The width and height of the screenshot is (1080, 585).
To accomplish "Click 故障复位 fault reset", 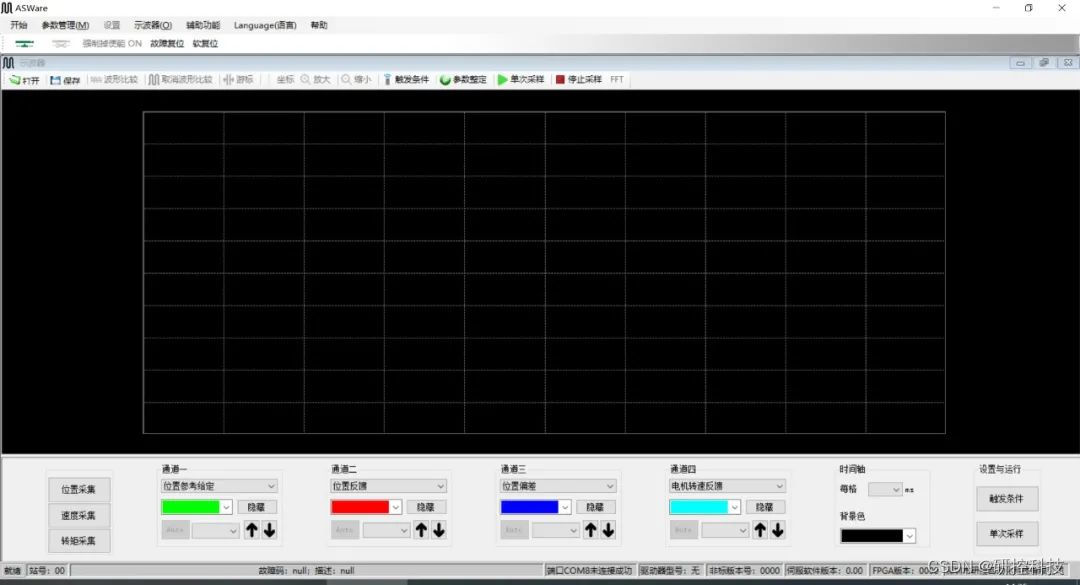I will pos(167,43).
